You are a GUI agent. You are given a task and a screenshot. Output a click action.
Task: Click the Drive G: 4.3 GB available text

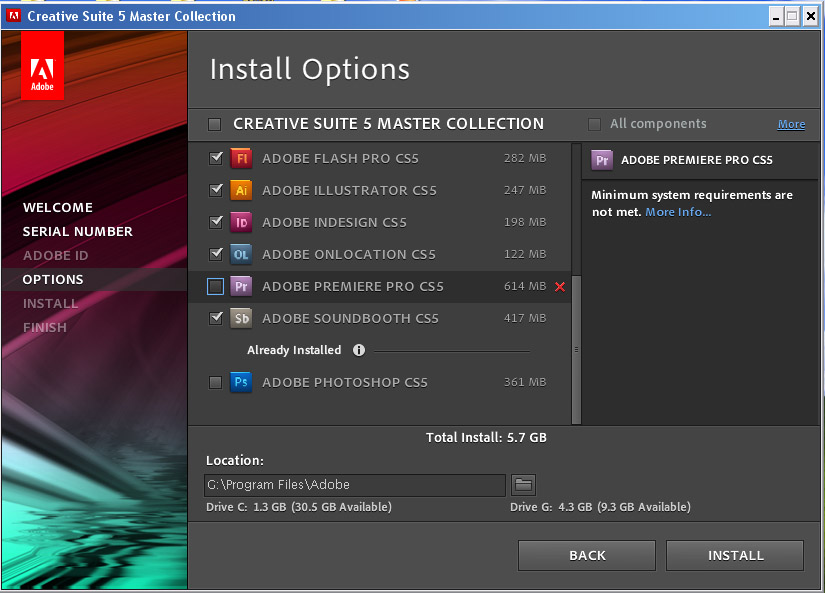tap(600, 507)
